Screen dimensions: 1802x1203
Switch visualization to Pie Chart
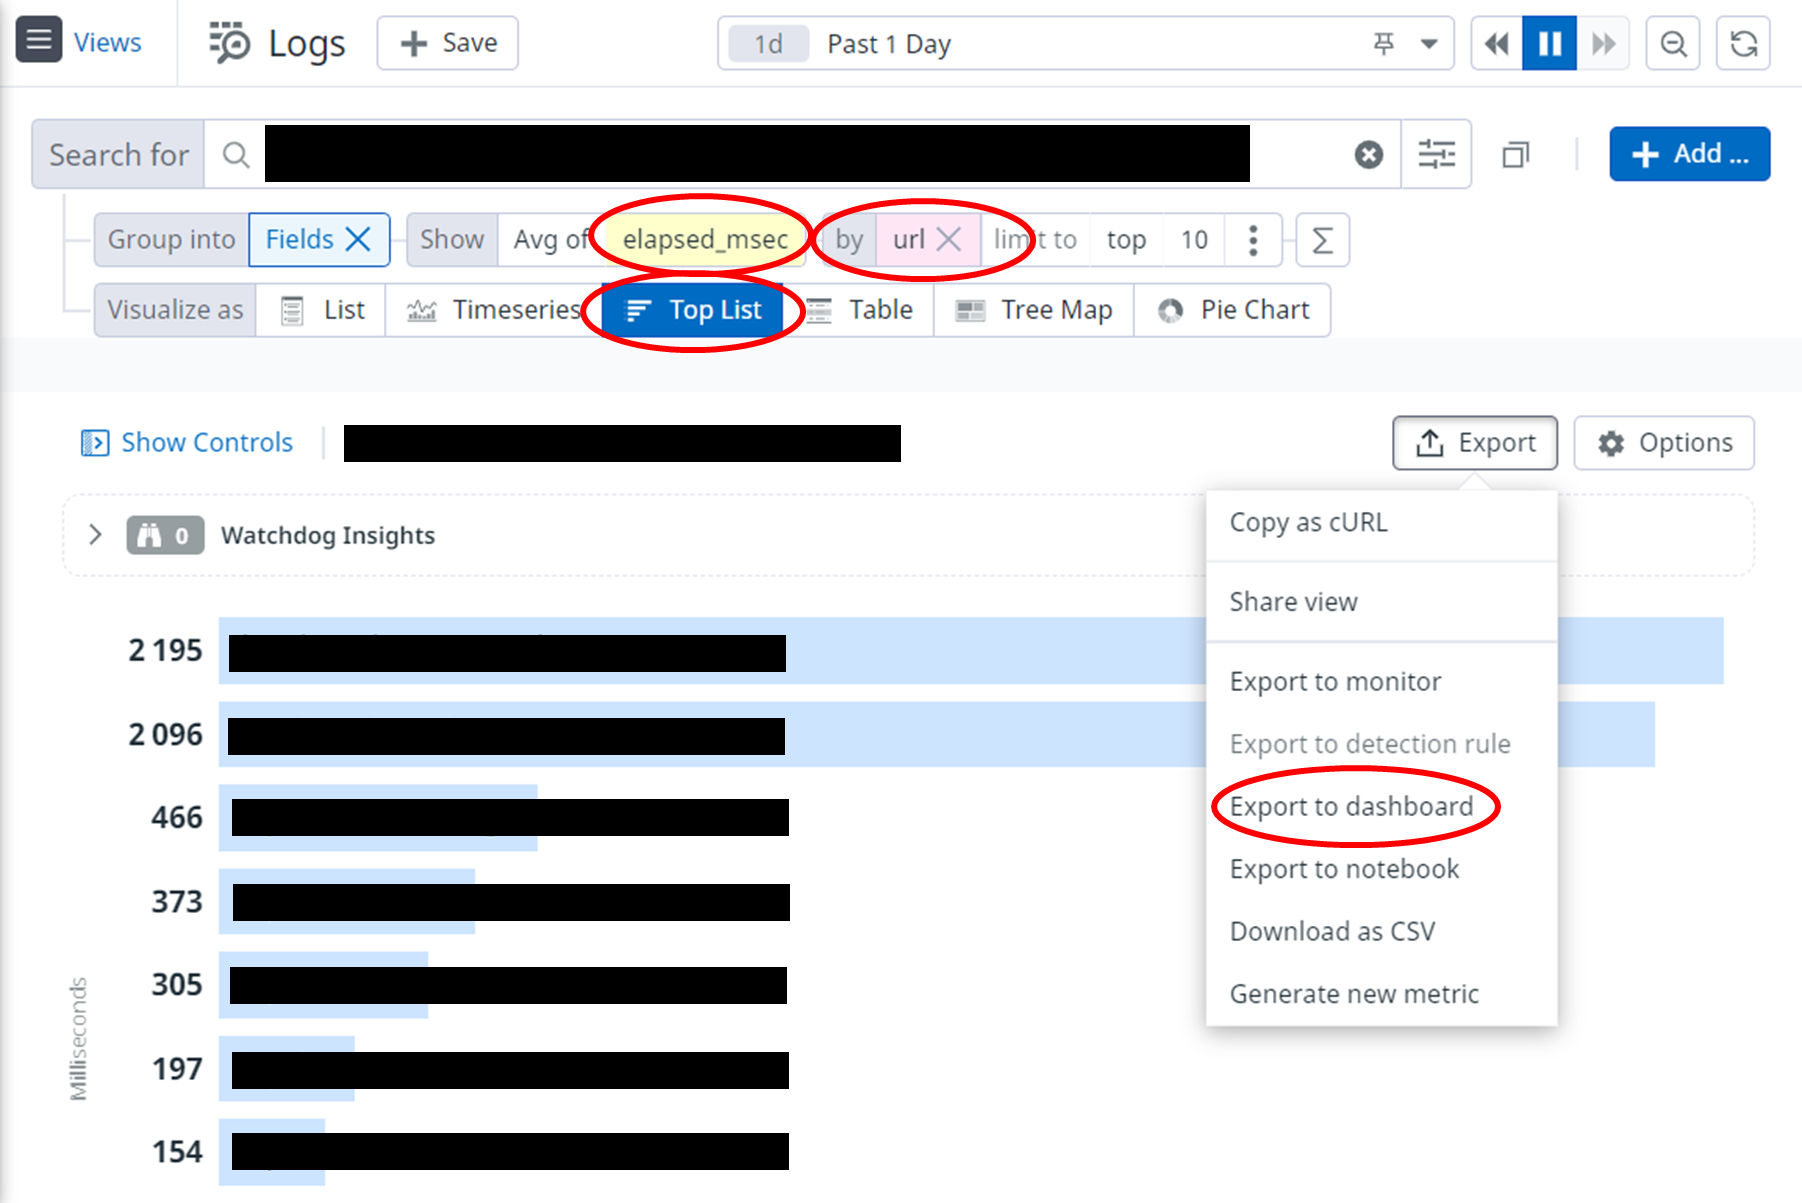click(x=1232, y=310)
